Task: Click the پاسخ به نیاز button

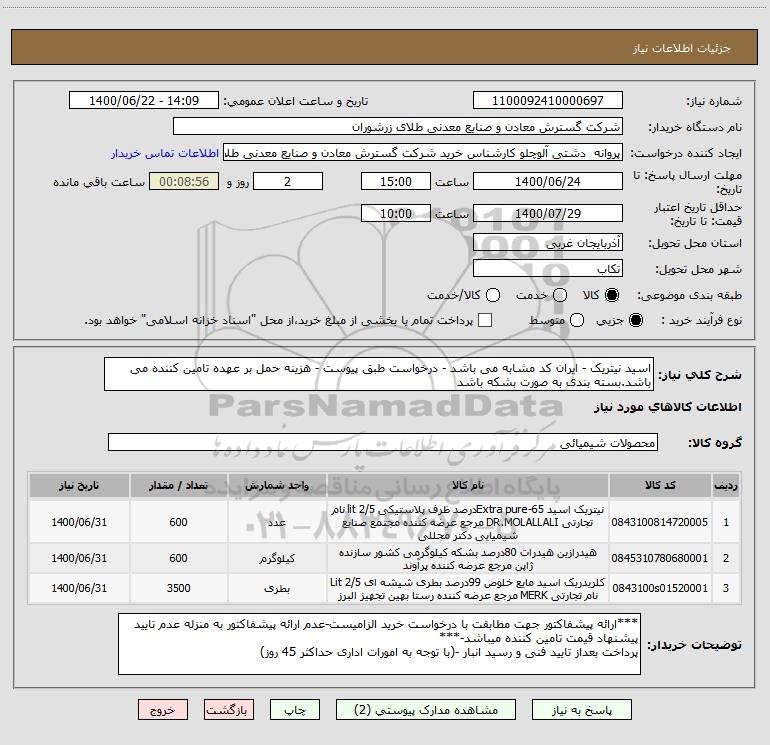Action: (582, 710)
